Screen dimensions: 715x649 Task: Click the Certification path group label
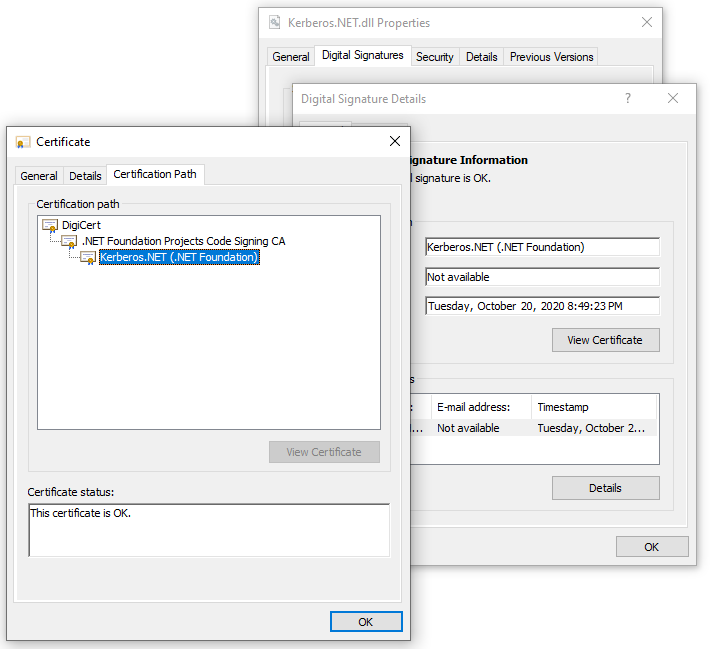pyautogui.click(x=78, y=204)
